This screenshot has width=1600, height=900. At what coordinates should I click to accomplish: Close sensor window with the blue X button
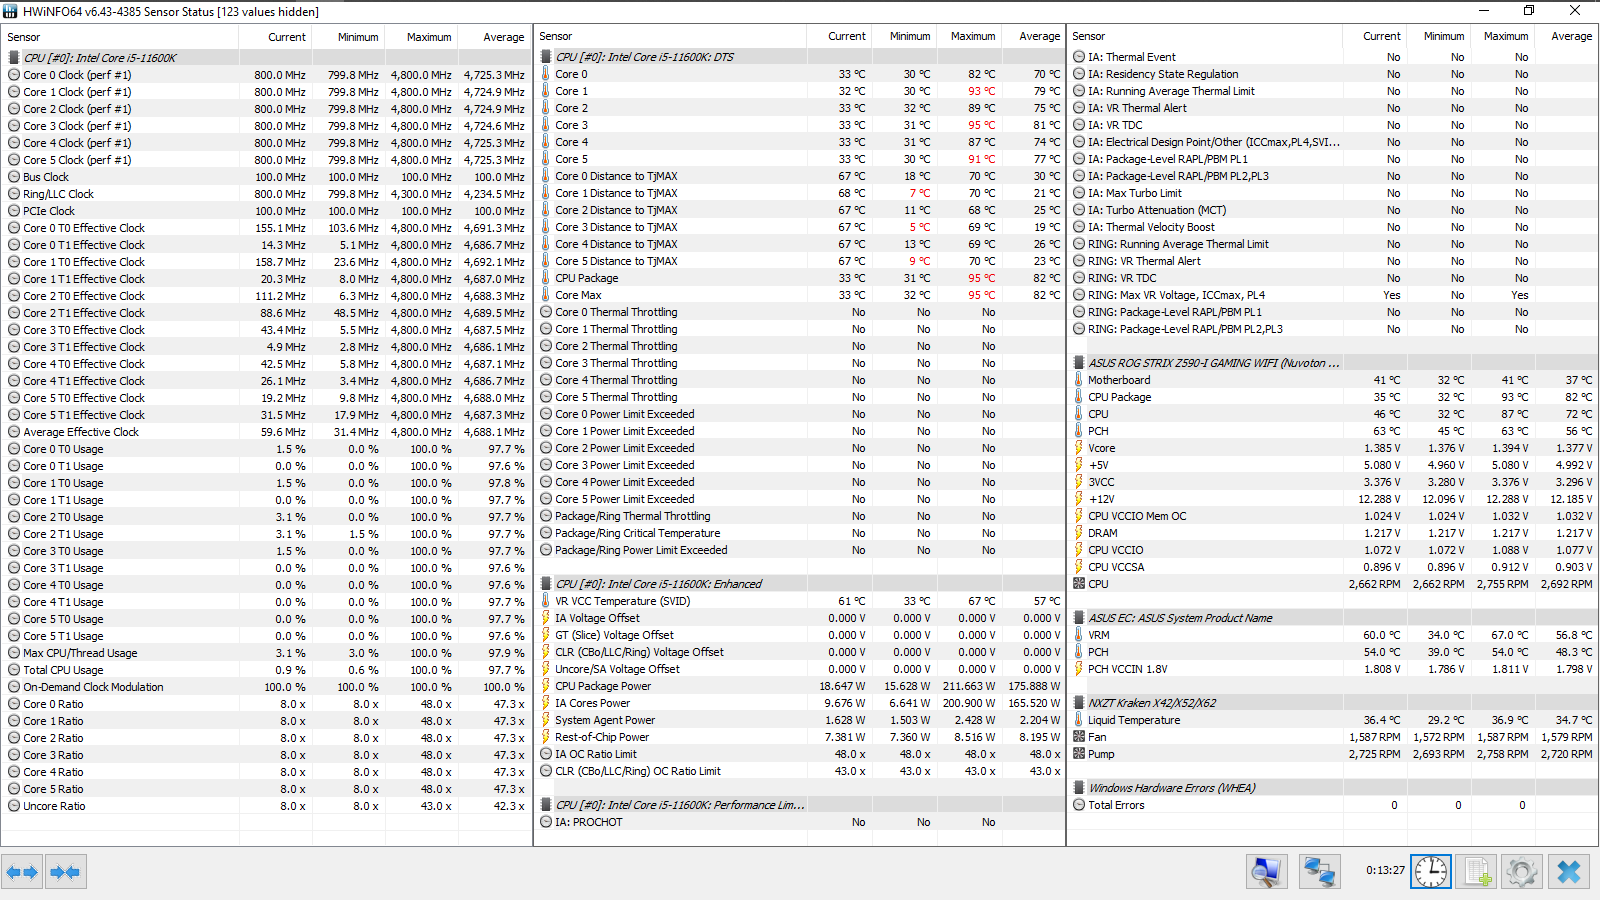click(x=1569, y=872)
